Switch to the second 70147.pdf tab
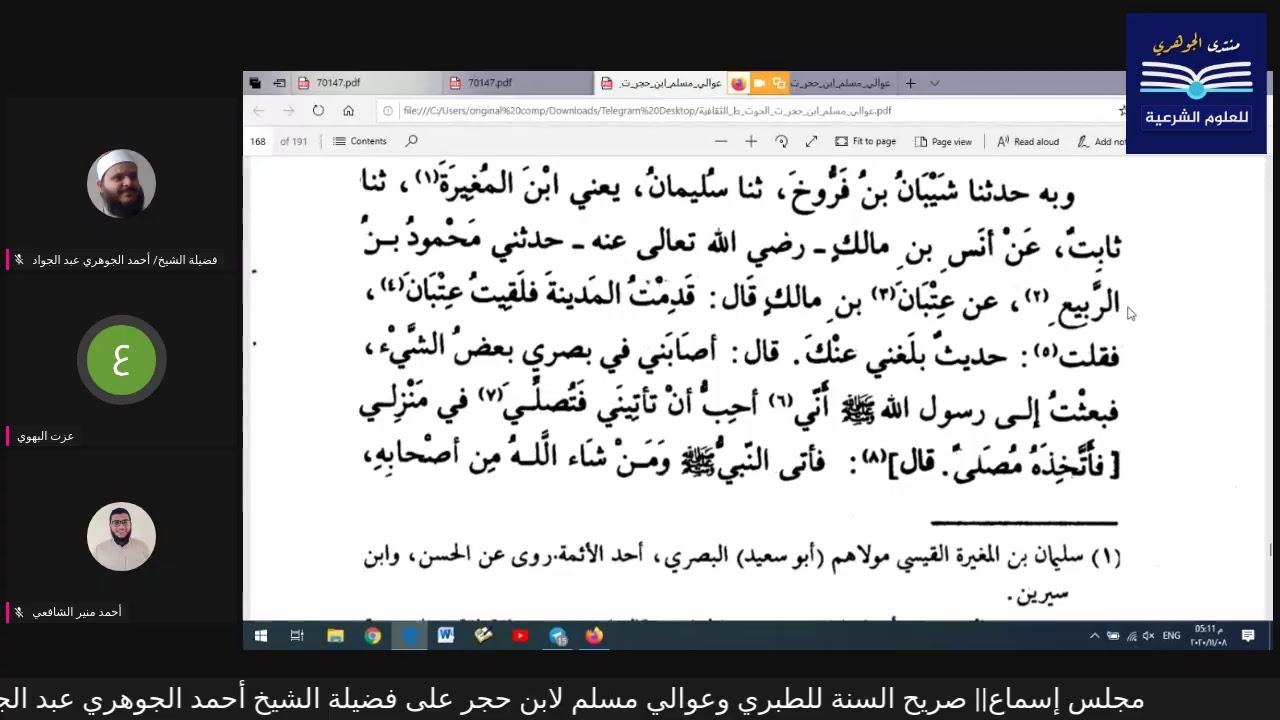This screenshot has height=720, width=1280. coord(517,83)
